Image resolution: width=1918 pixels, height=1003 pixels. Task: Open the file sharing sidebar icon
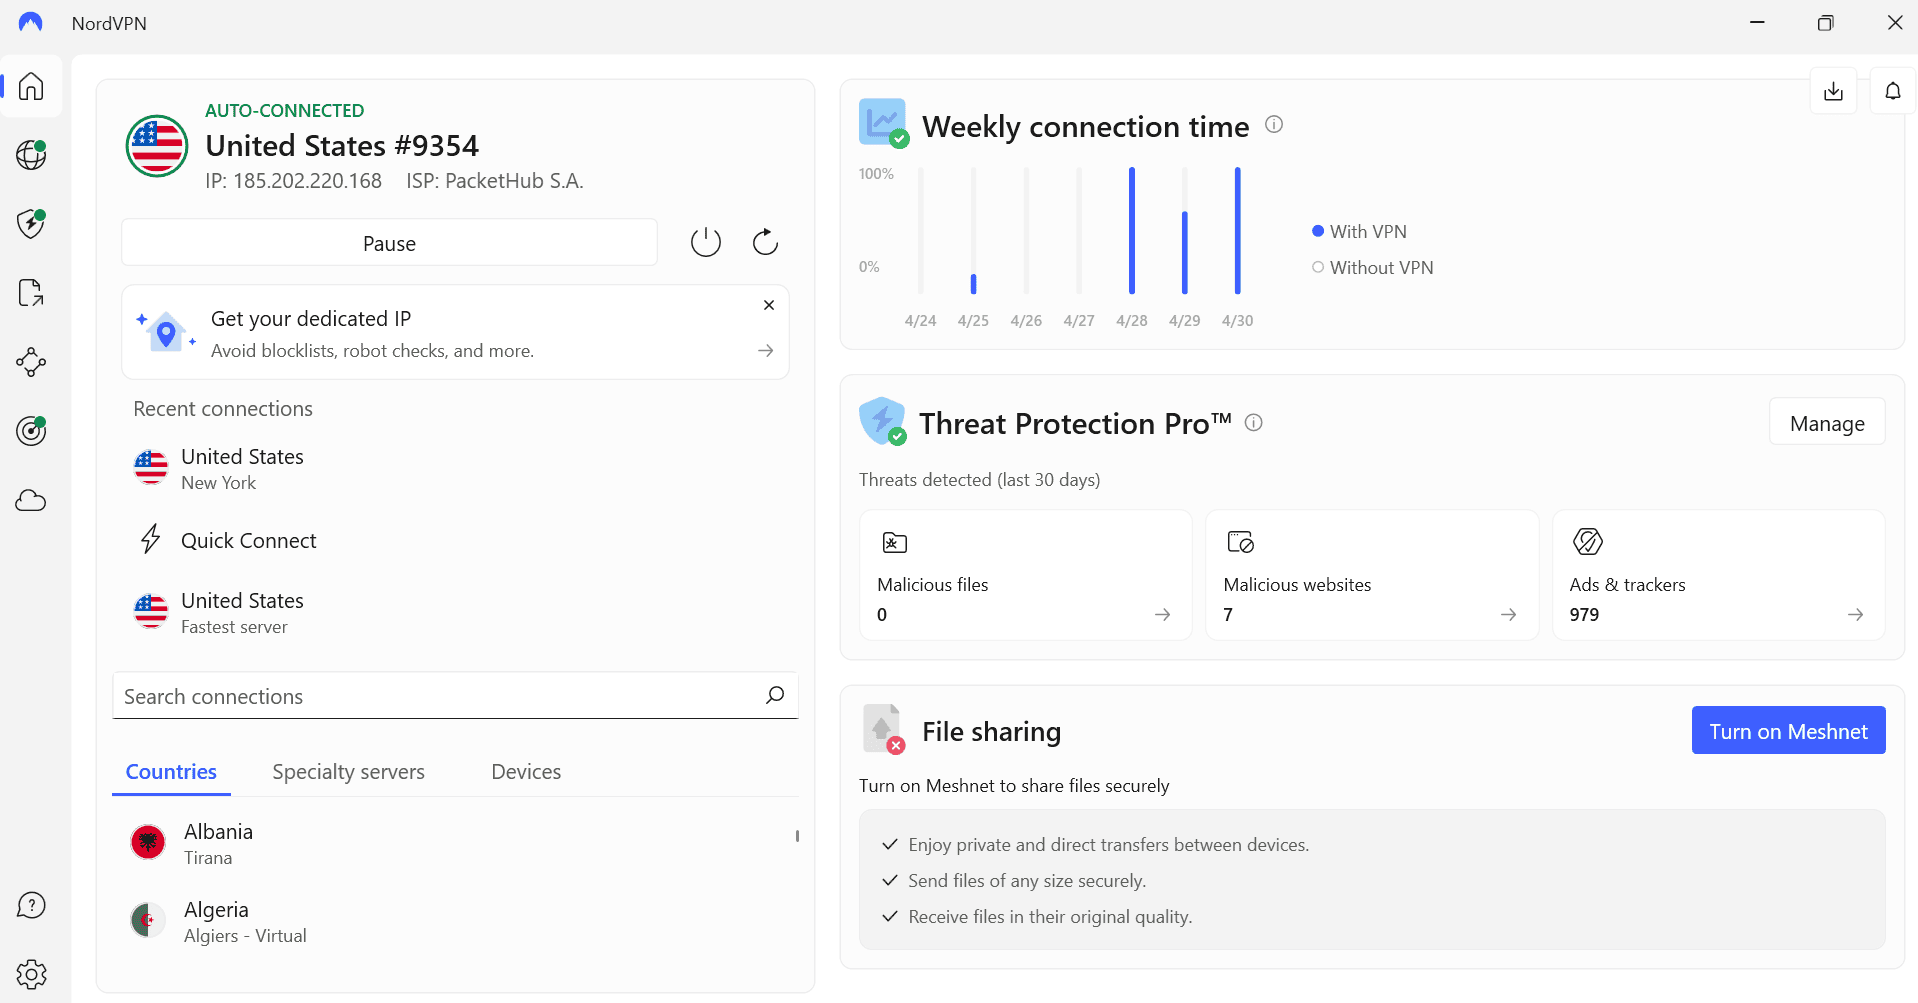pyautogui.click(x=31, y=293)
